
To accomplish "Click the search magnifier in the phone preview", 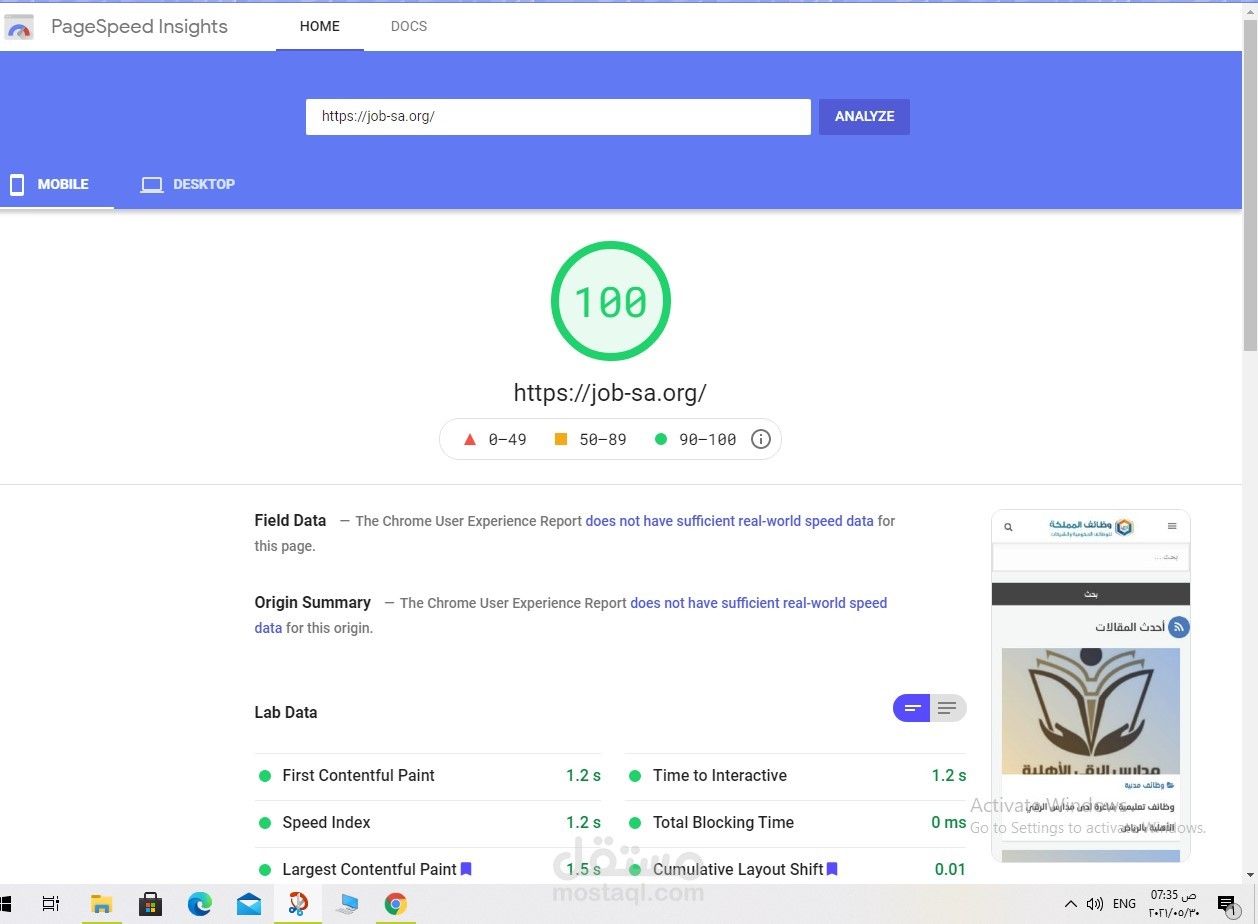I will pyautogui.click(x=1008, y=526).
